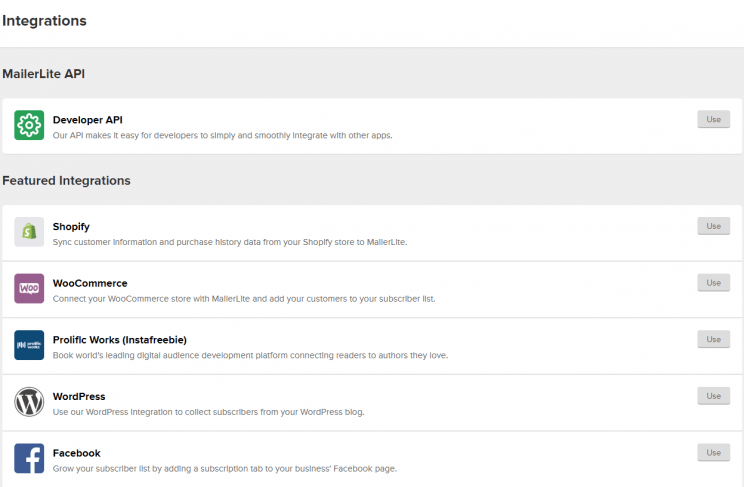Viewport: 744px width, 487px height.
Task: Select the Shopify title text
Action: 71,227
